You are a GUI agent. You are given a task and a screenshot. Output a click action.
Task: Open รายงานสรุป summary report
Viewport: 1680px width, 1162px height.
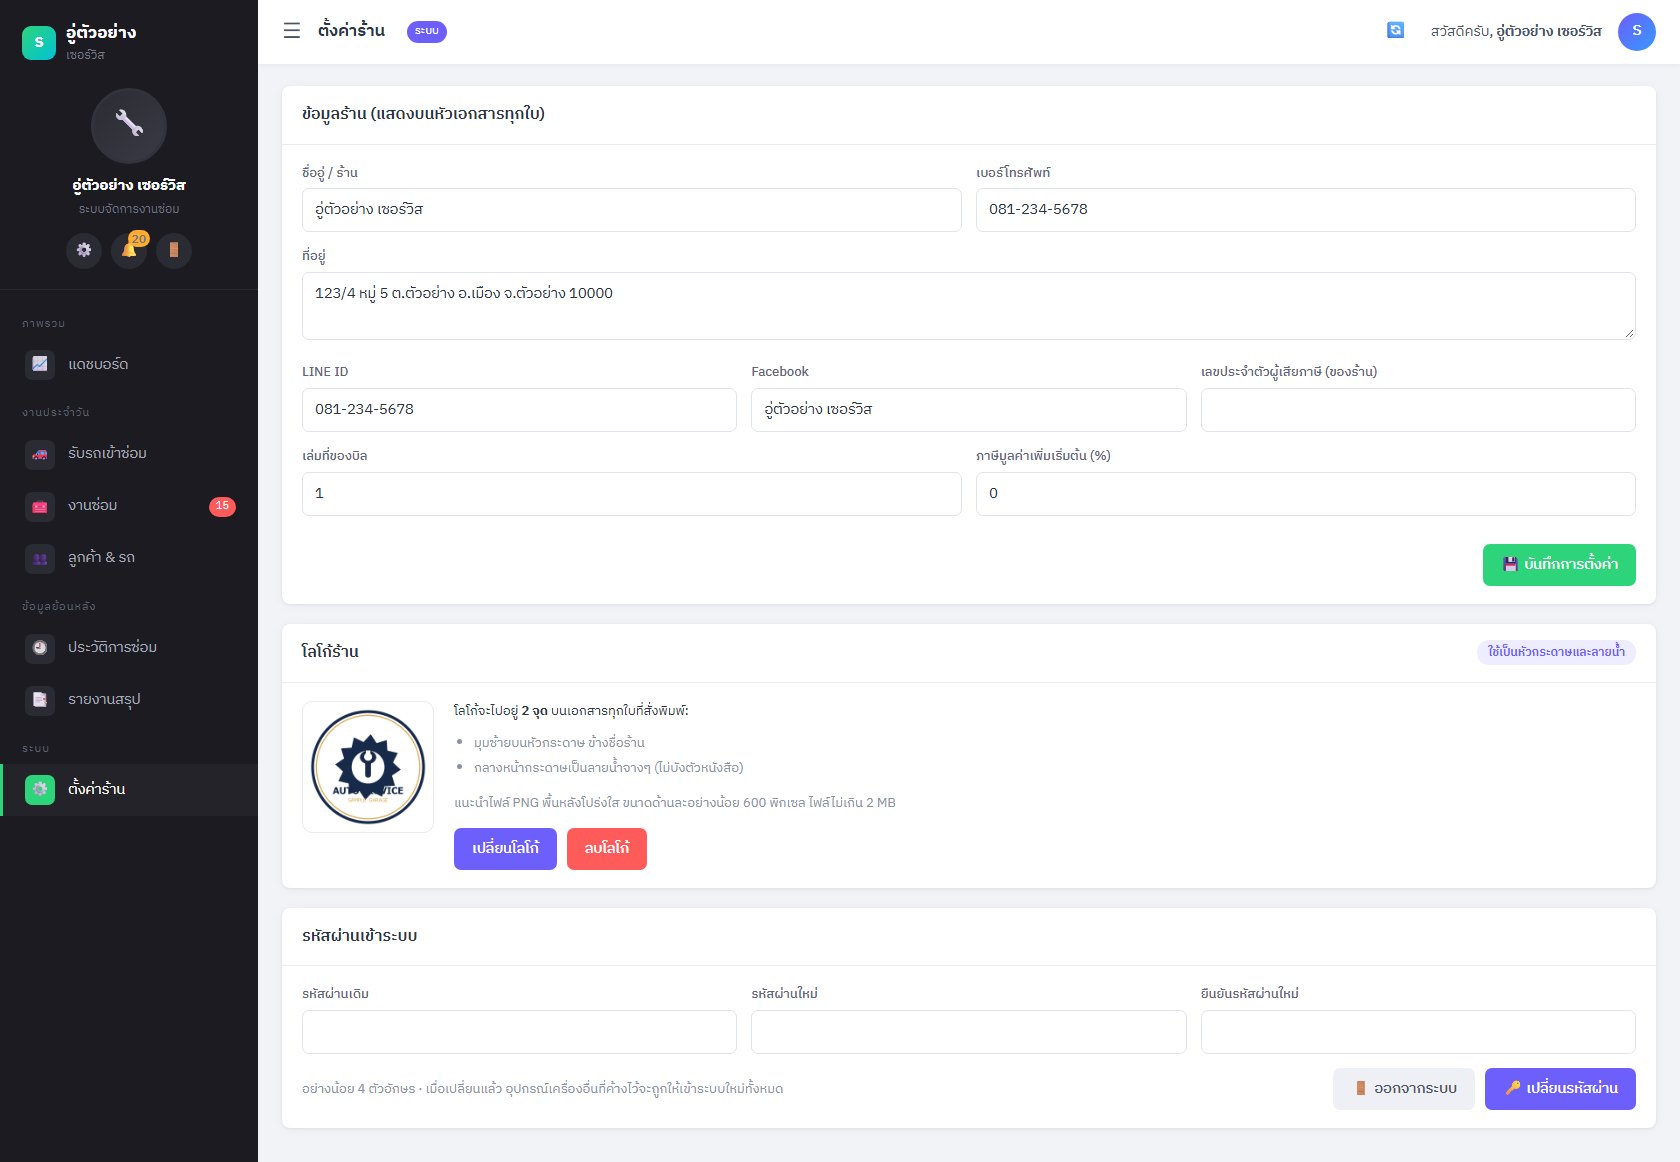coord(129,700)
